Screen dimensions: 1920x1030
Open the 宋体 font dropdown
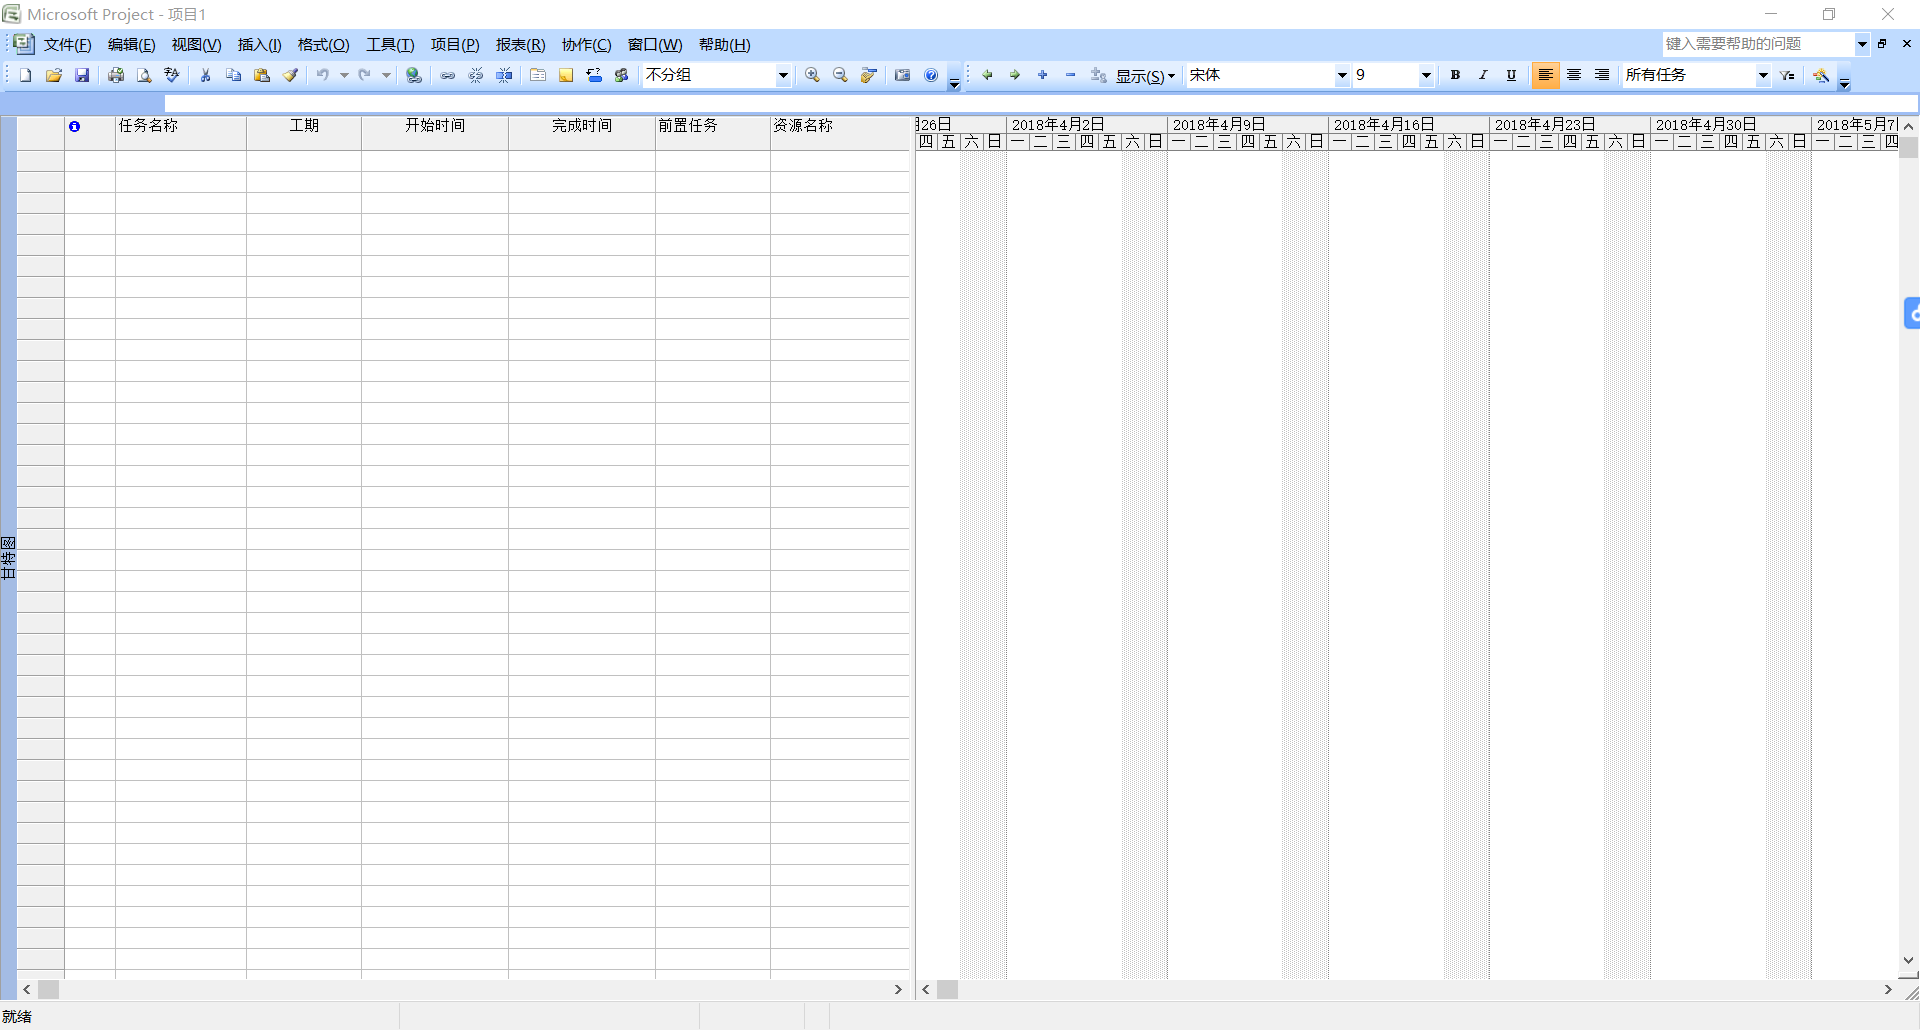(1342, 75)
